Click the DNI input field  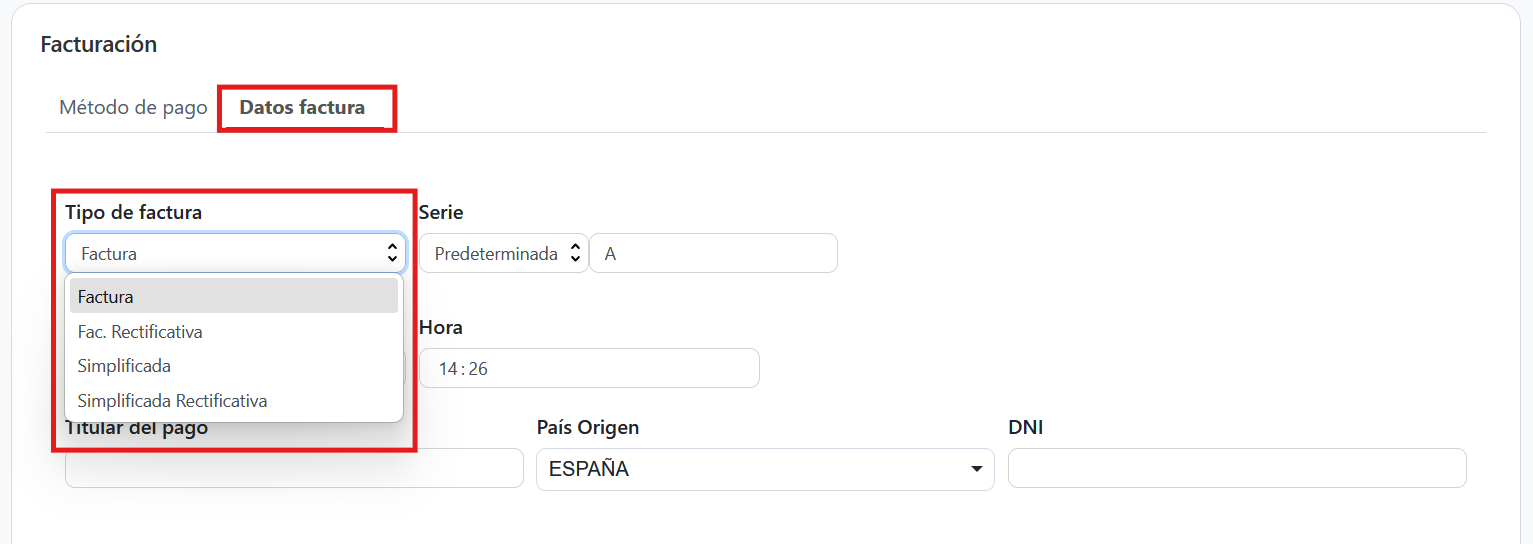coord(1236,468)
